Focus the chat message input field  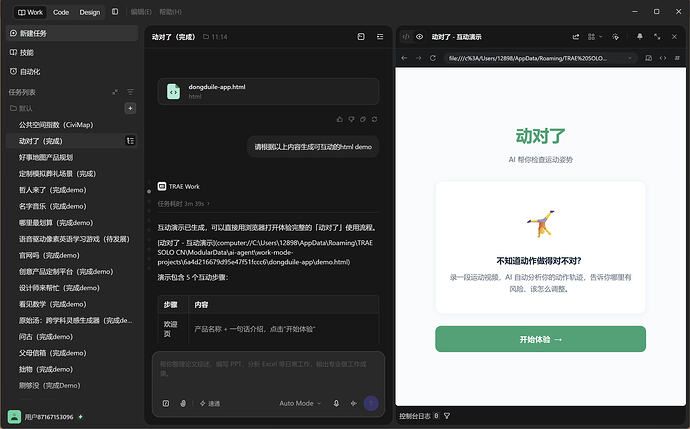click(x=268, y=369)
